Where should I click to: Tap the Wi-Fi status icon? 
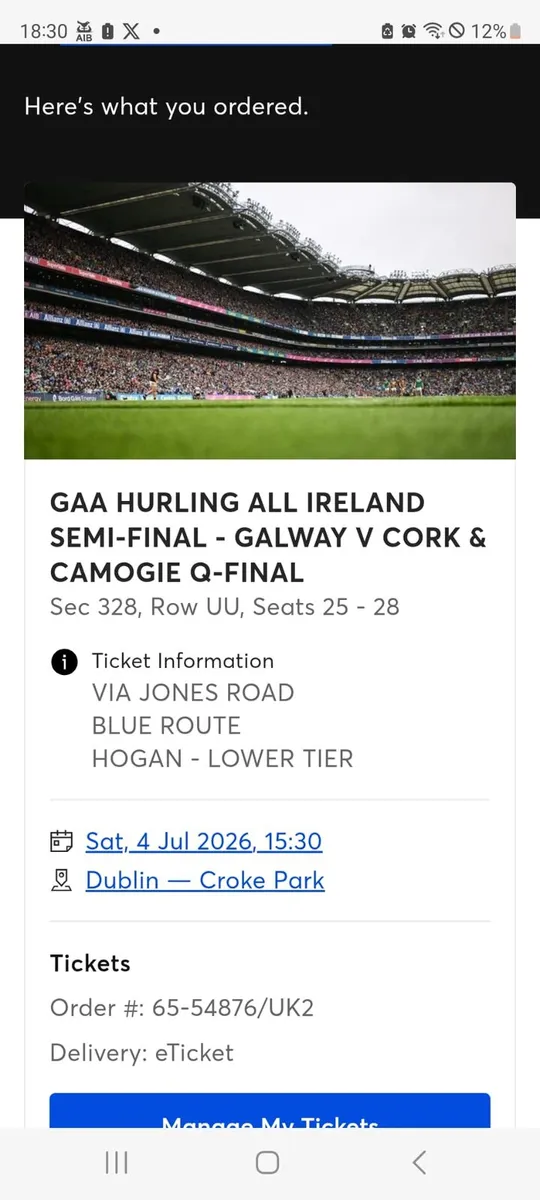pos(434,31)
